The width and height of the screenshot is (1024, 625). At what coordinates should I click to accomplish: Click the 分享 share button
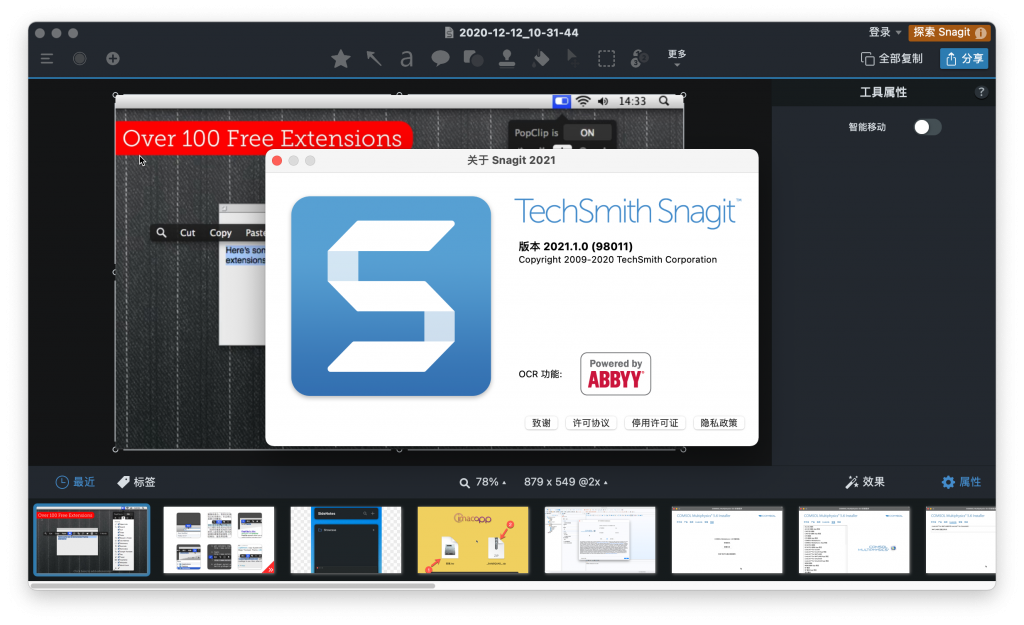[x=964, y=59]
